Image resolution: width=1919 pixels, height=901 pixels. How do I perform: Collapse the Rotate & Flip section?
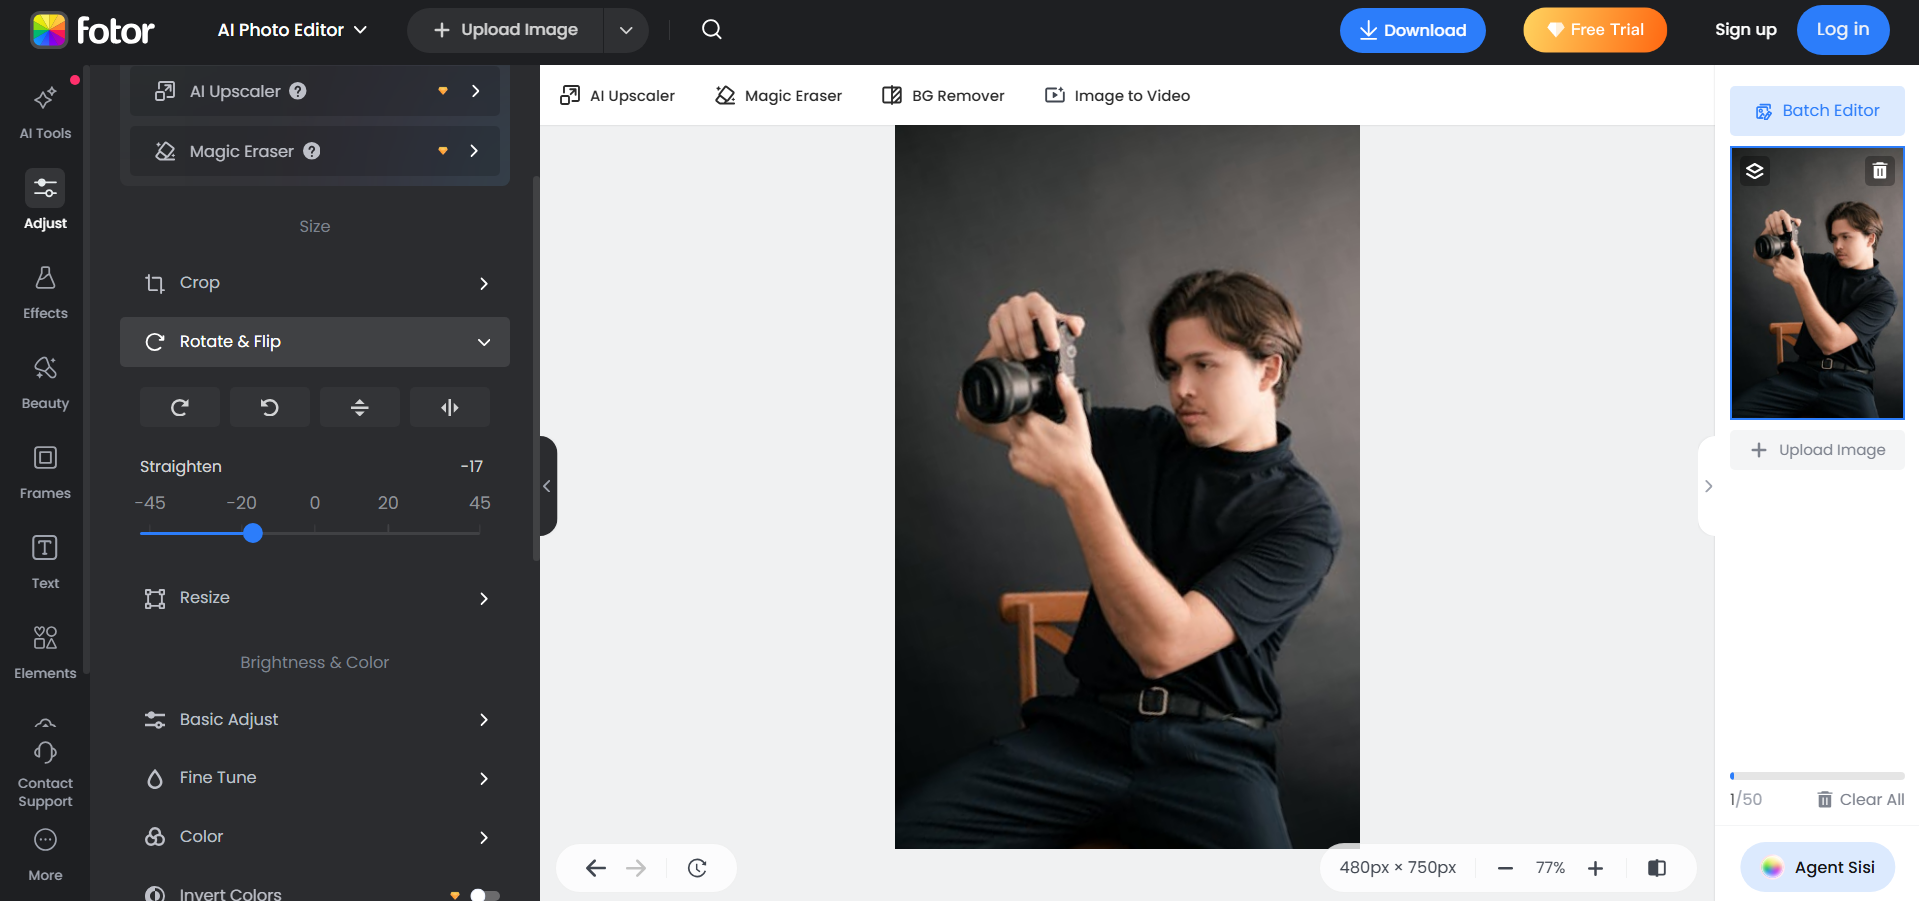click(484, 342)
